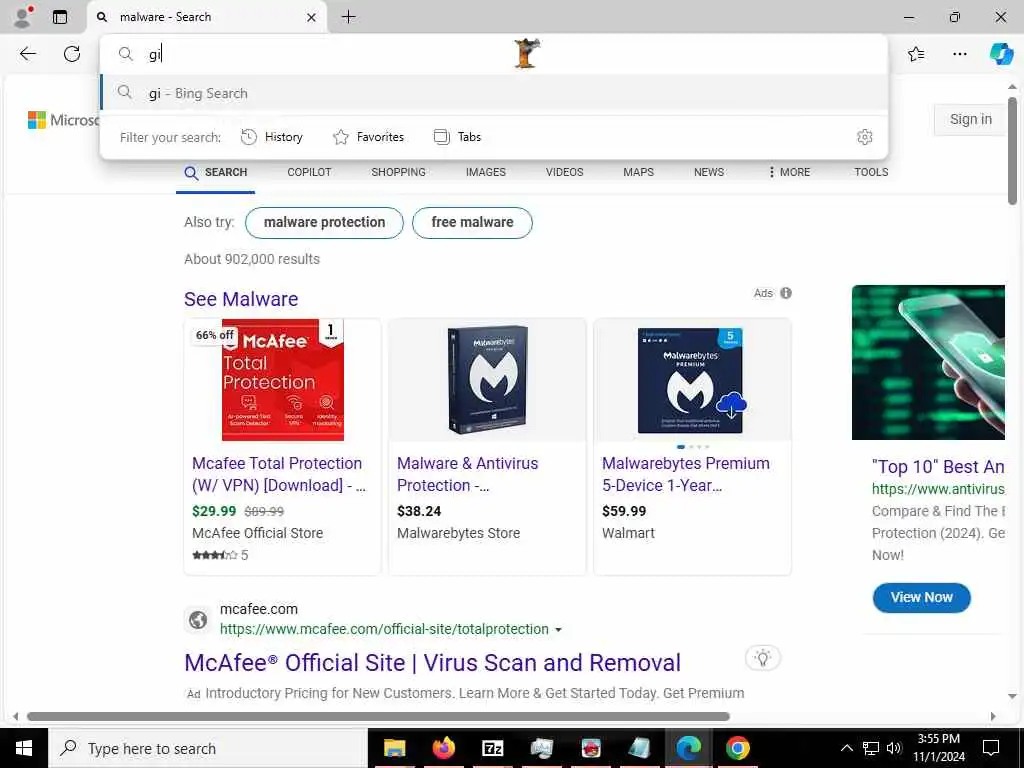Open a new tab with plus button
This screenshot has width=1024, height=768.
coord(349,17)
